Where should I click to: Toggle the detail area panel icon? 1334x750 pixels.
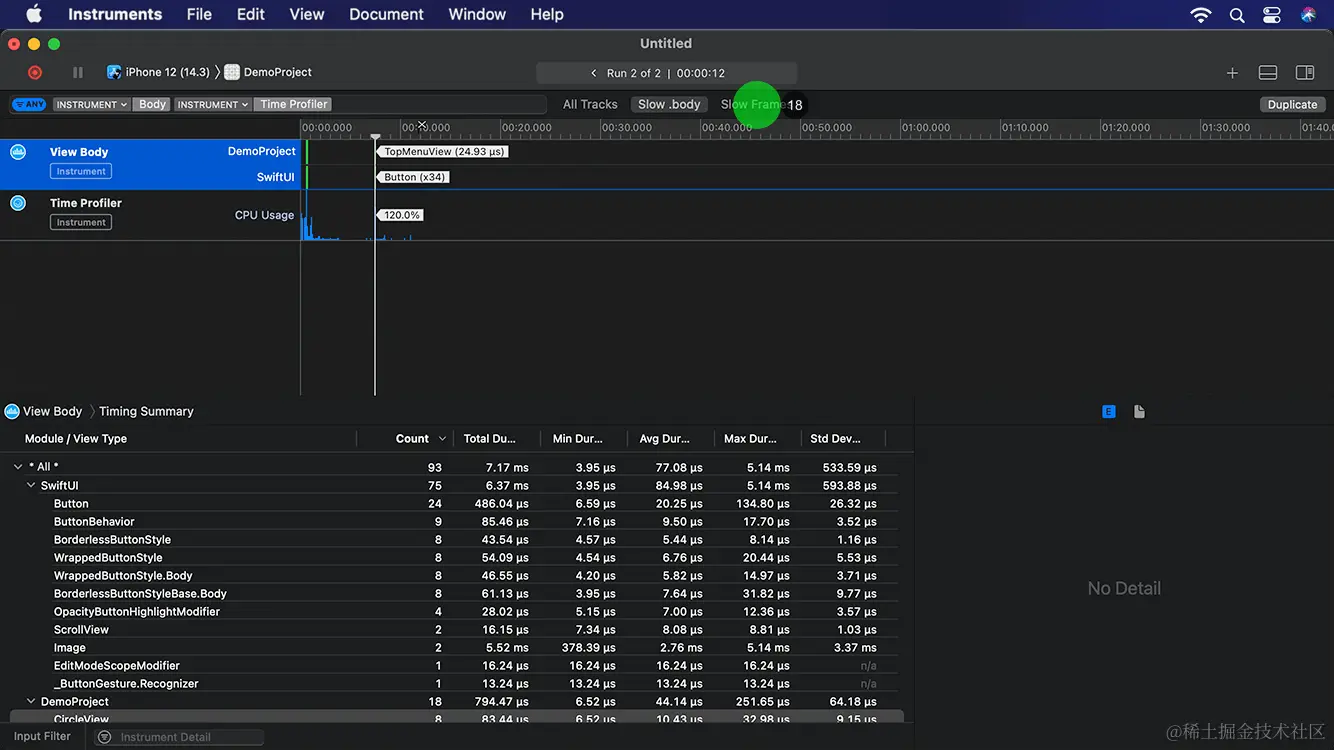[x=1268, y=73]
